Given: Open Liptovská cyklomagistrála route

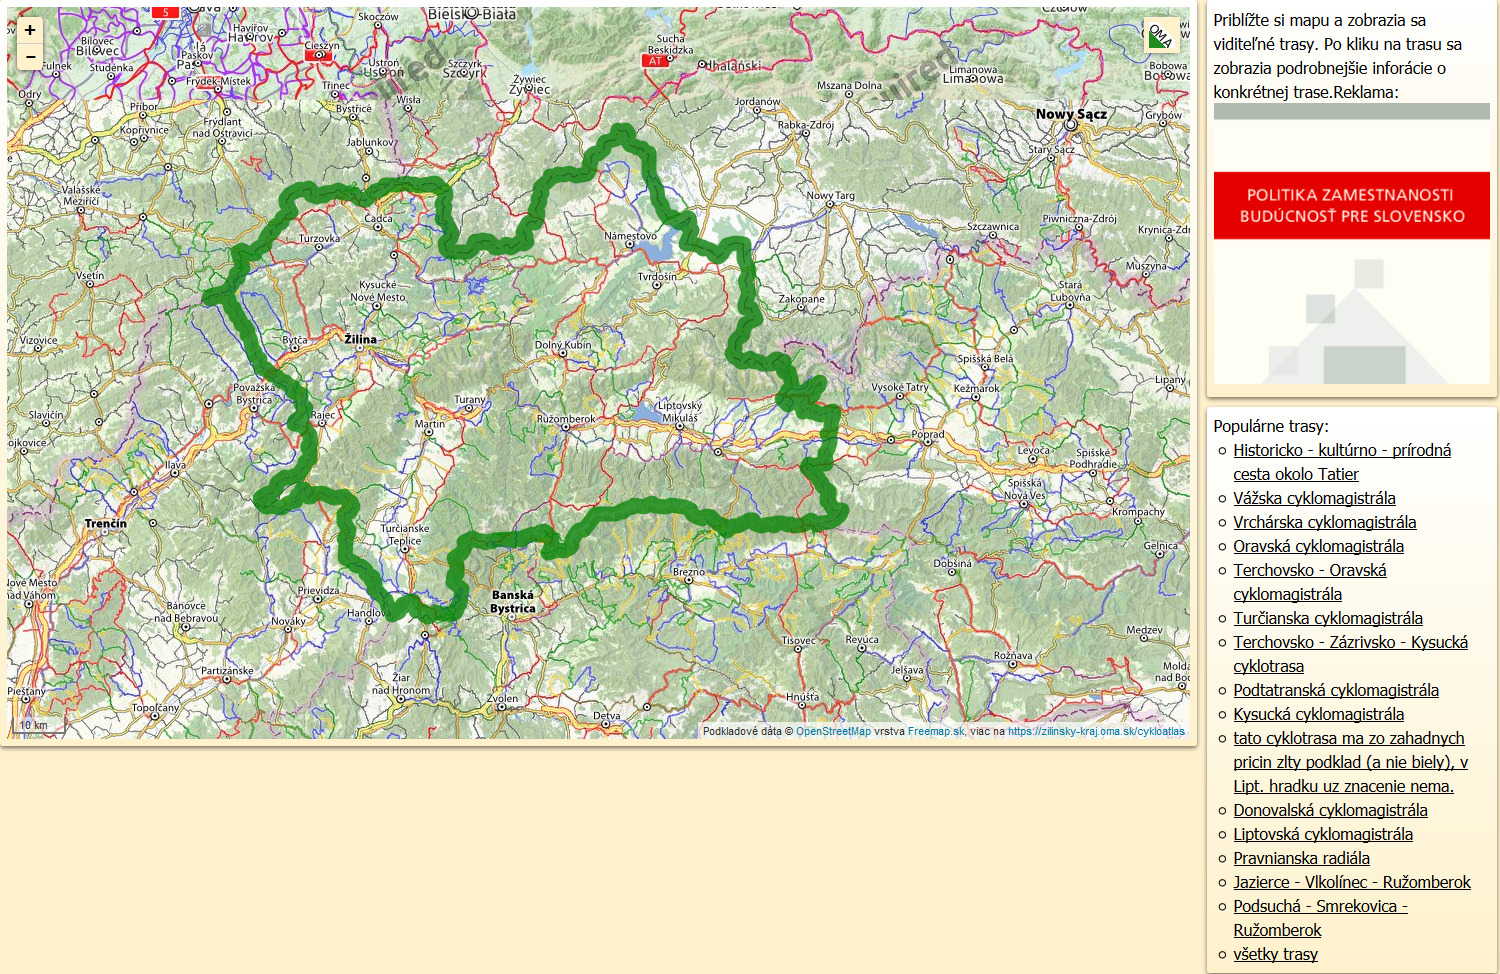Looking at the screenshot, I should point(1322,834).
